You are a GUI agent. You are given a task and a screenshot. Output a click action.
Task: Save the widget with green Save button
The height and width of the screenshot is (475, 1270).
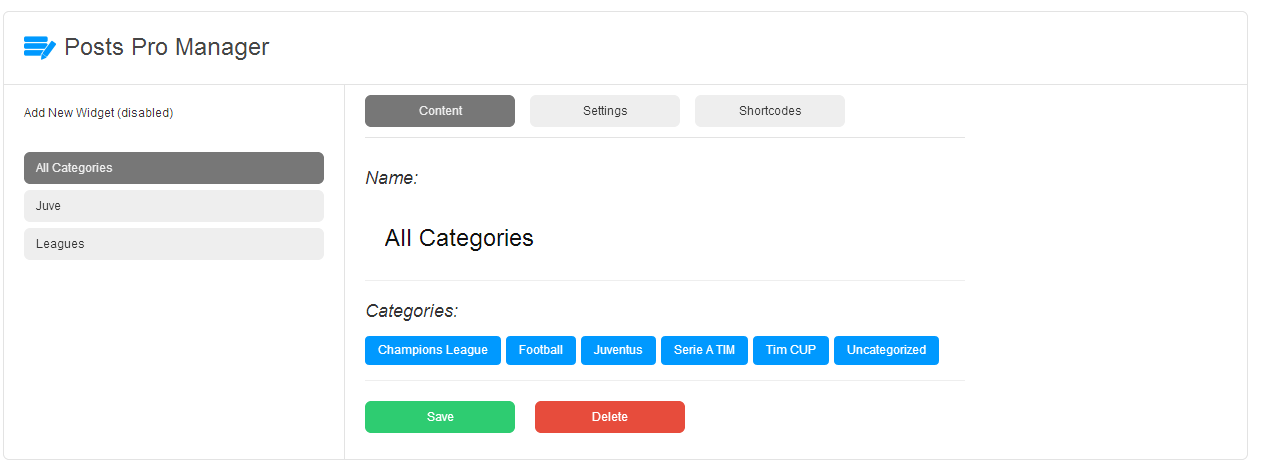(440, 417)
